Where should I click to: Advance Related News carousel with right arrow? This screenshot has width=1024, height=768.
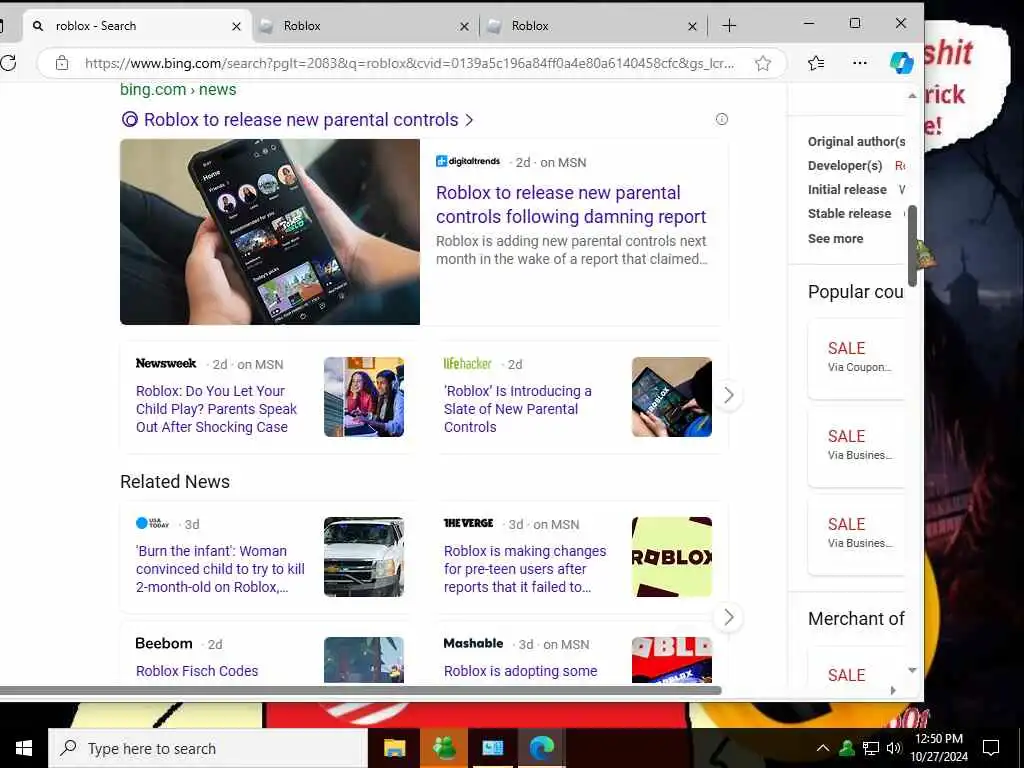click(729, 617)
